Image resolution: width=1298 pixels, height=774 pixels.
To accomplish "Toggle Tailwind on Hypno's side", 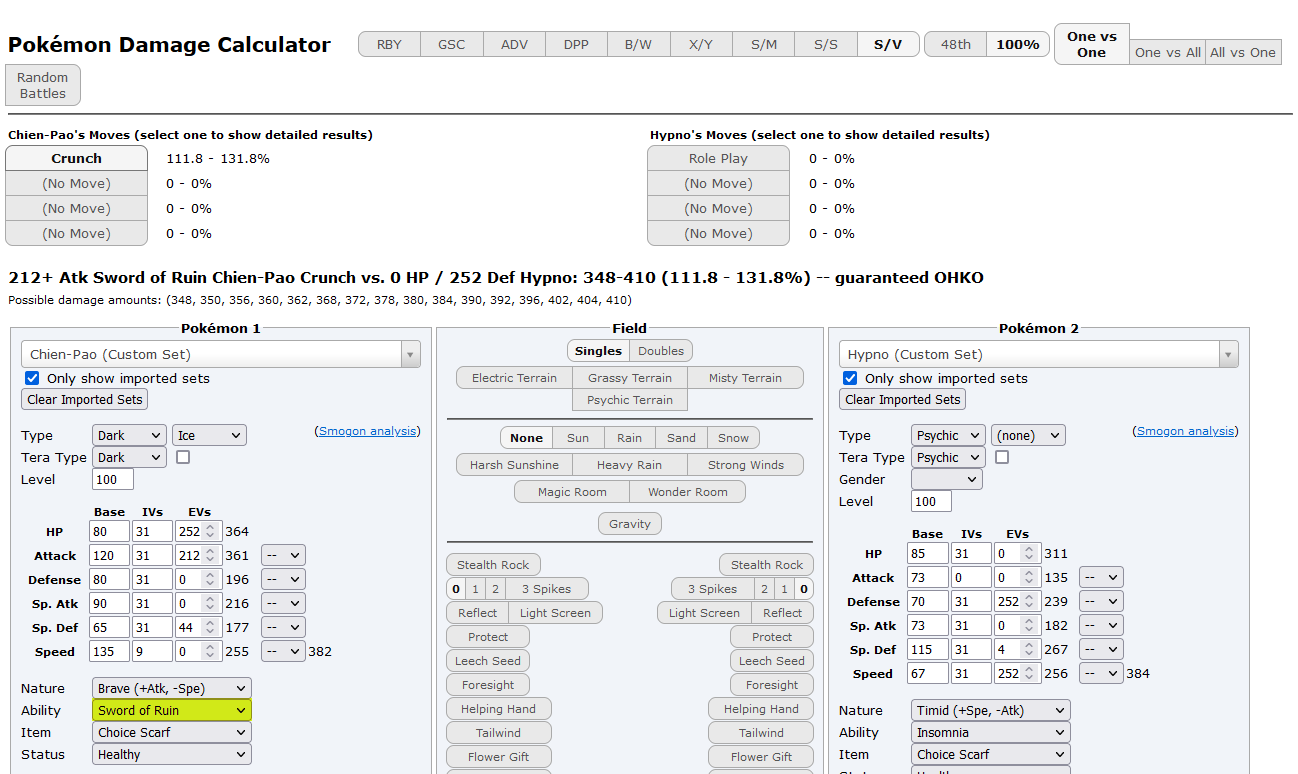I will pos(761,733).
